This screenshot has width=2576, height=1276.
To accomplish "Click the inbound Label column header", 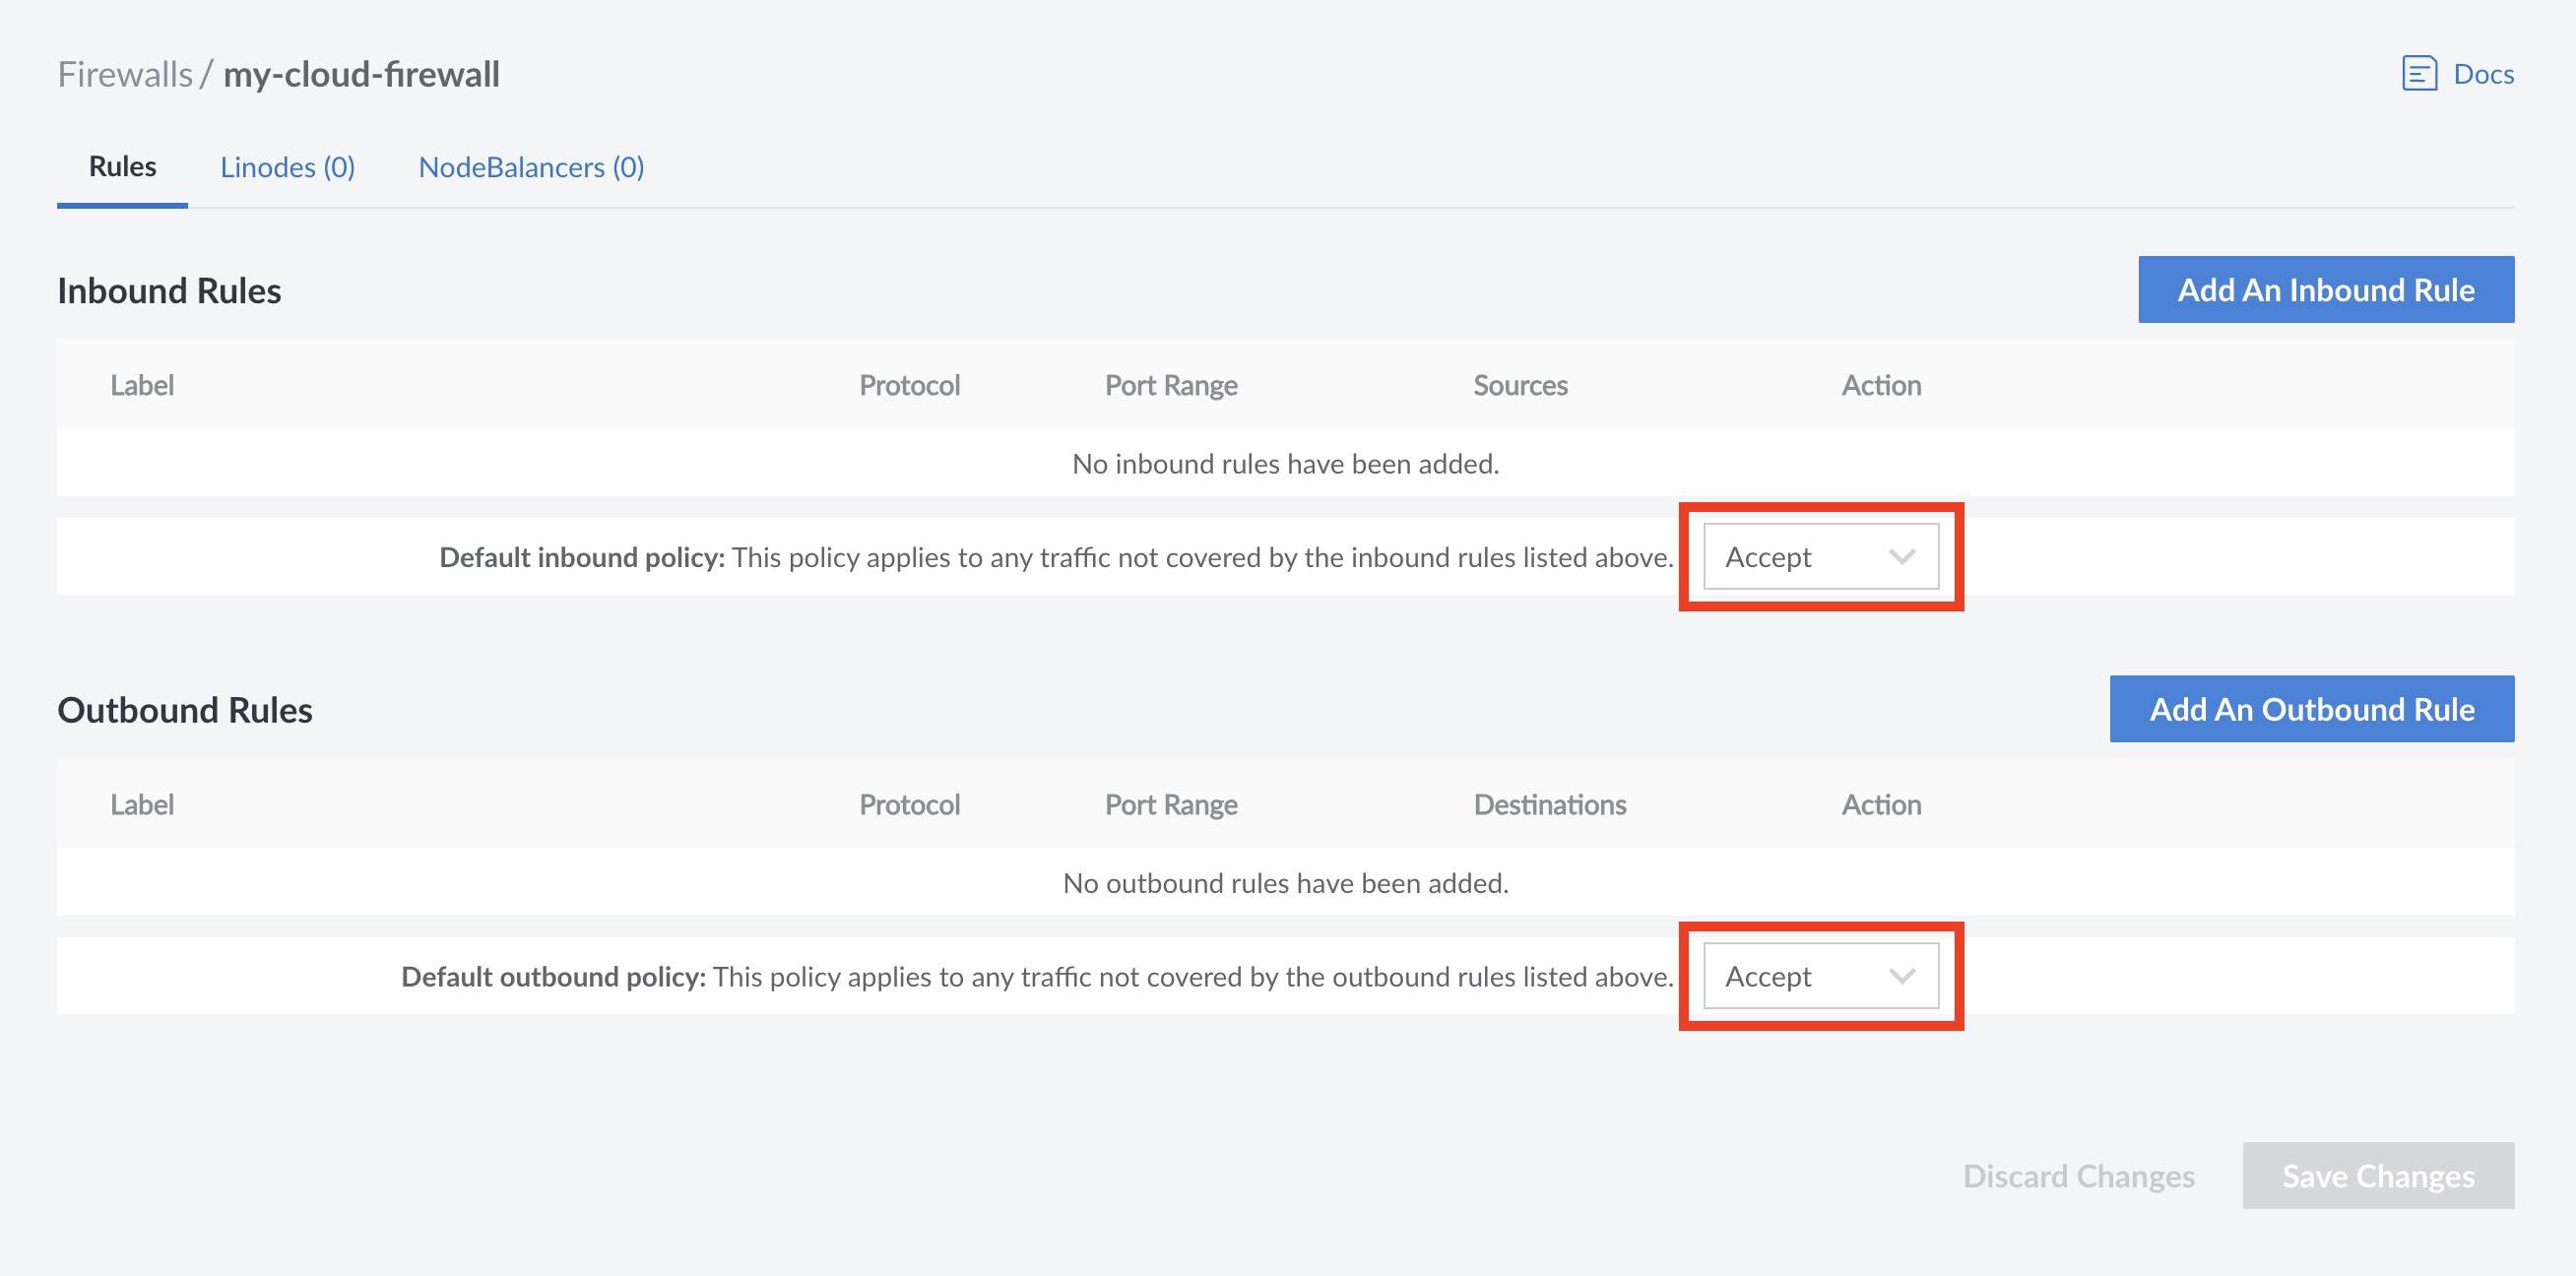I will (x=141, y=385).
